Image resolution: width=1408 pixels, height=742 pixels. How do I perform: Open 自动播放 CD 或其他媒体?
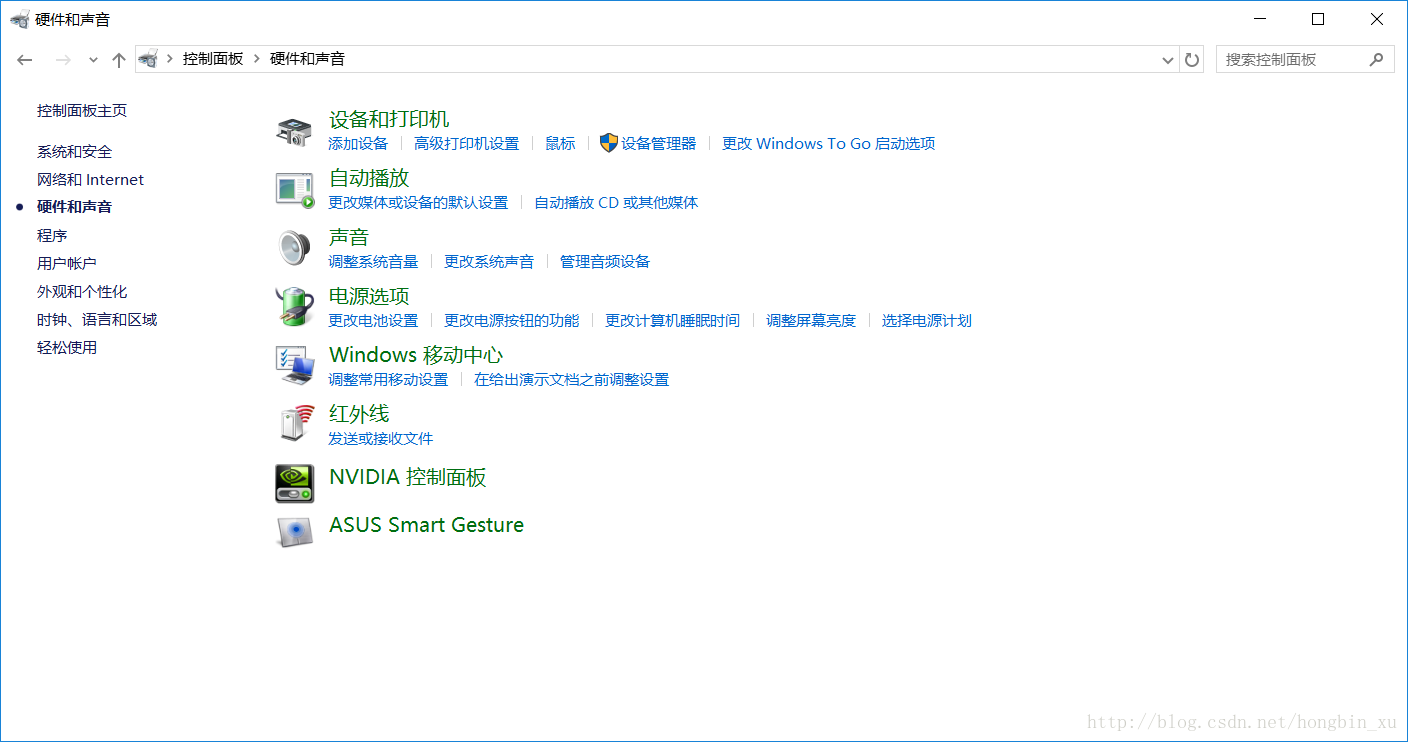pyautogui.click(x=616, y=203)
